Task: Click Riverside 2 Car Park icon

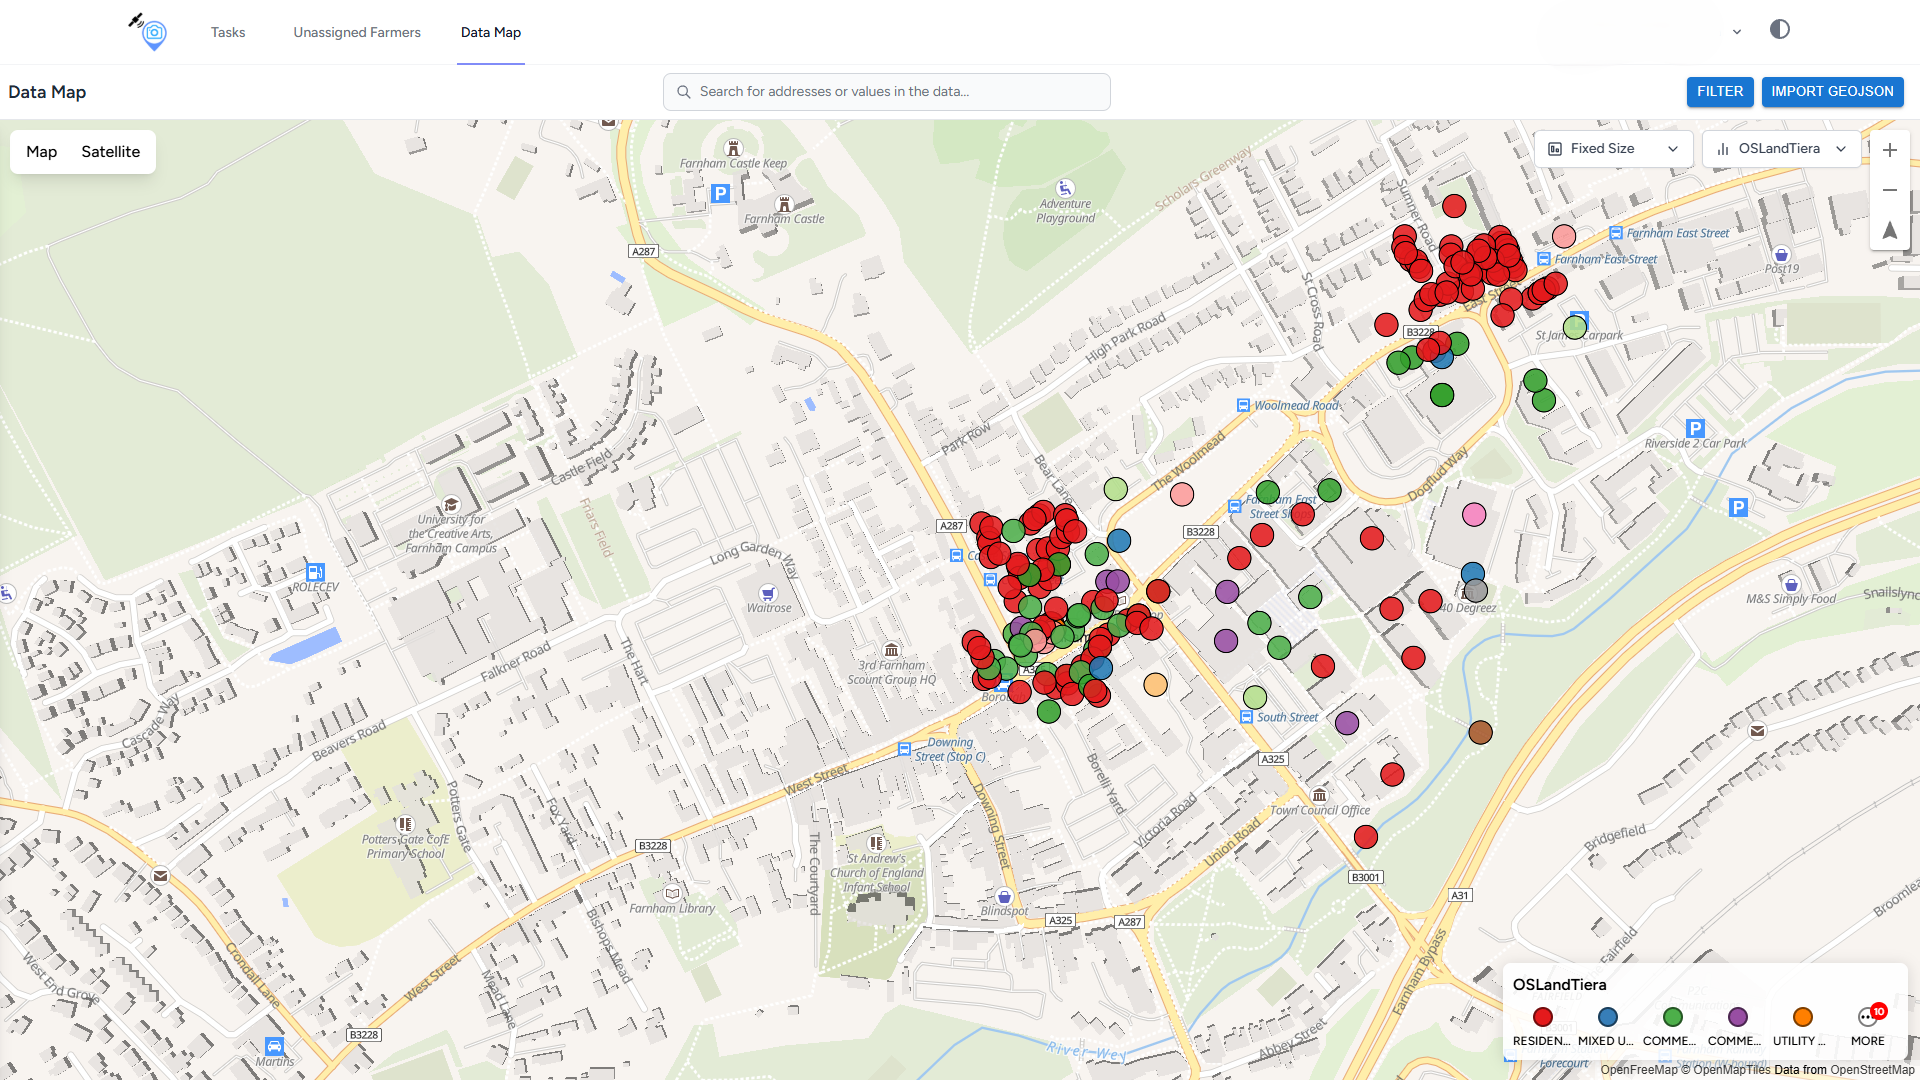Action: 1695,428
